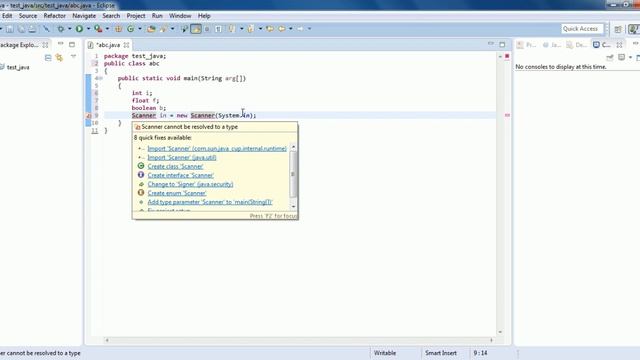The height and width of the screenshot is (360, 640).
Task: Open Package Explorer view menu arrow
Action: click(x=73, y=57)
